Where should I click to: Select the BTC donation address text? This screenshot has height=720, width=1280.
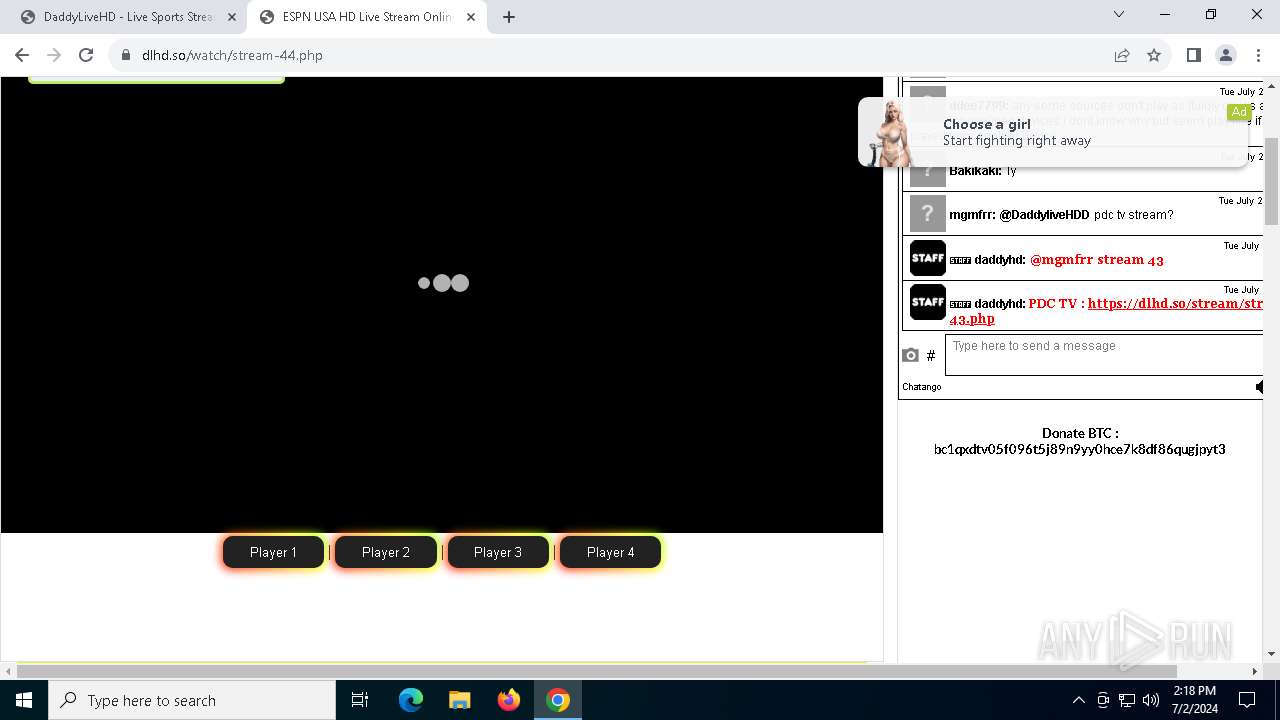tap(1079, 449)
